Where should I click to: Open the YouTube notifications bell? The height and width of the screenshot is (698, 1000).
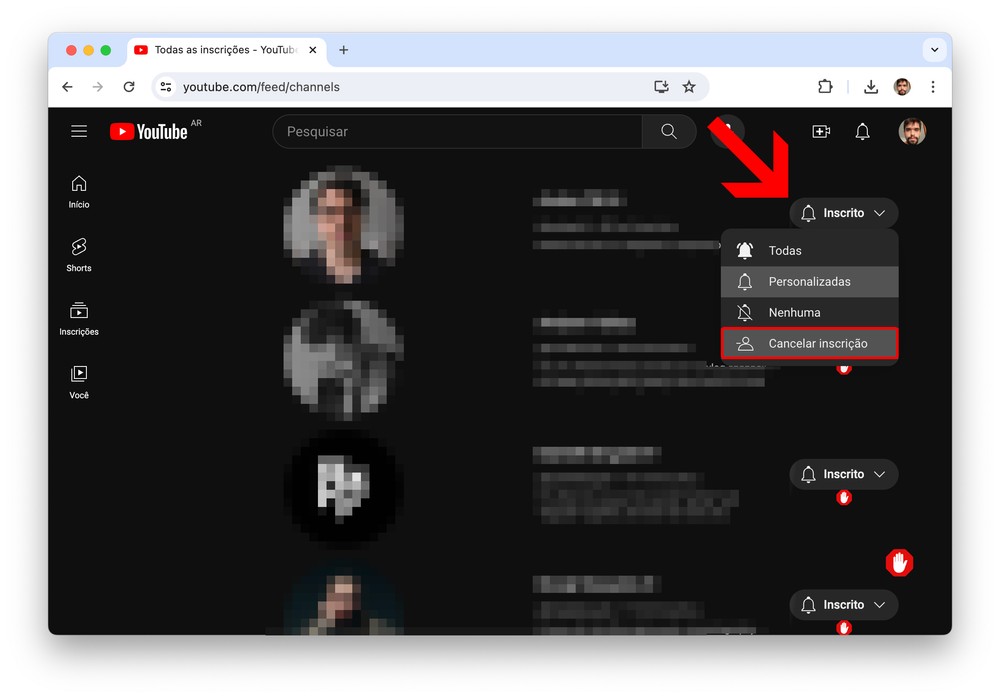(862, 132)
